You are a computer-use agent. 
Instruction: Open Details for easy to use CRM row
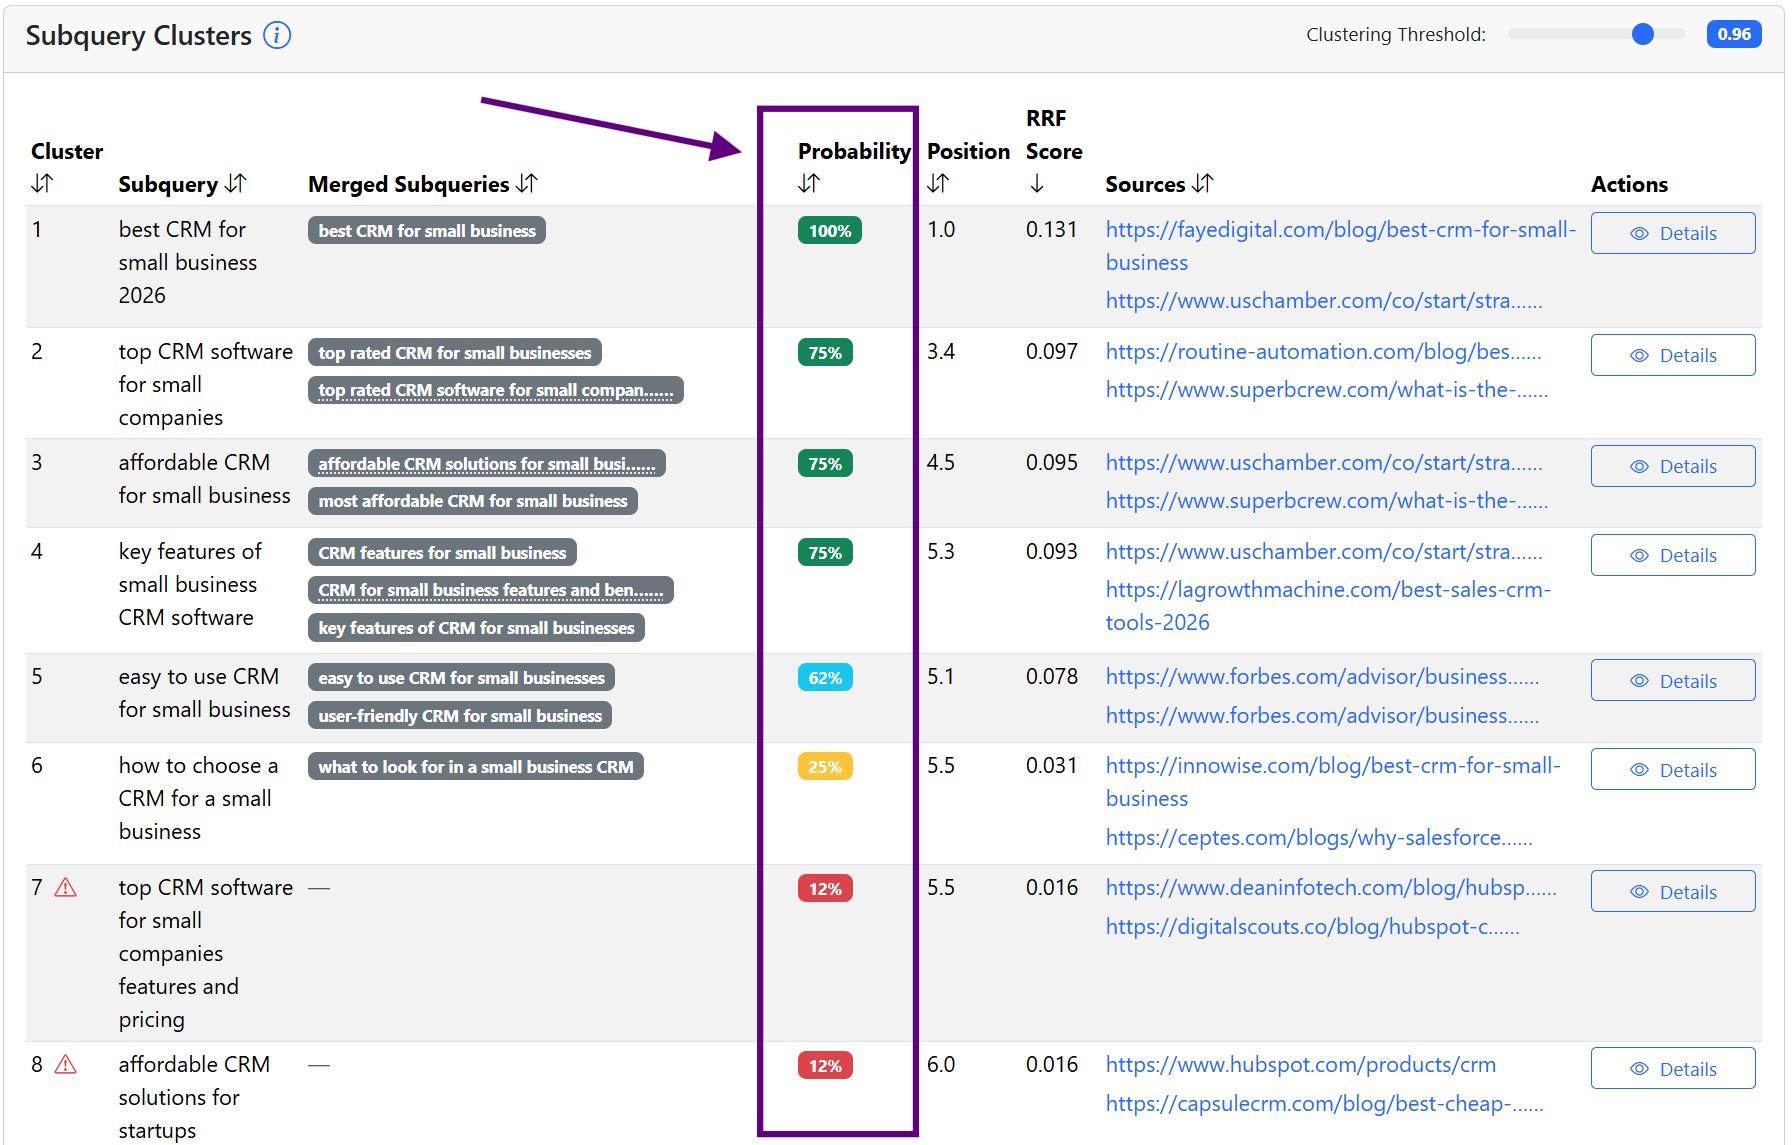point(1672,681)
